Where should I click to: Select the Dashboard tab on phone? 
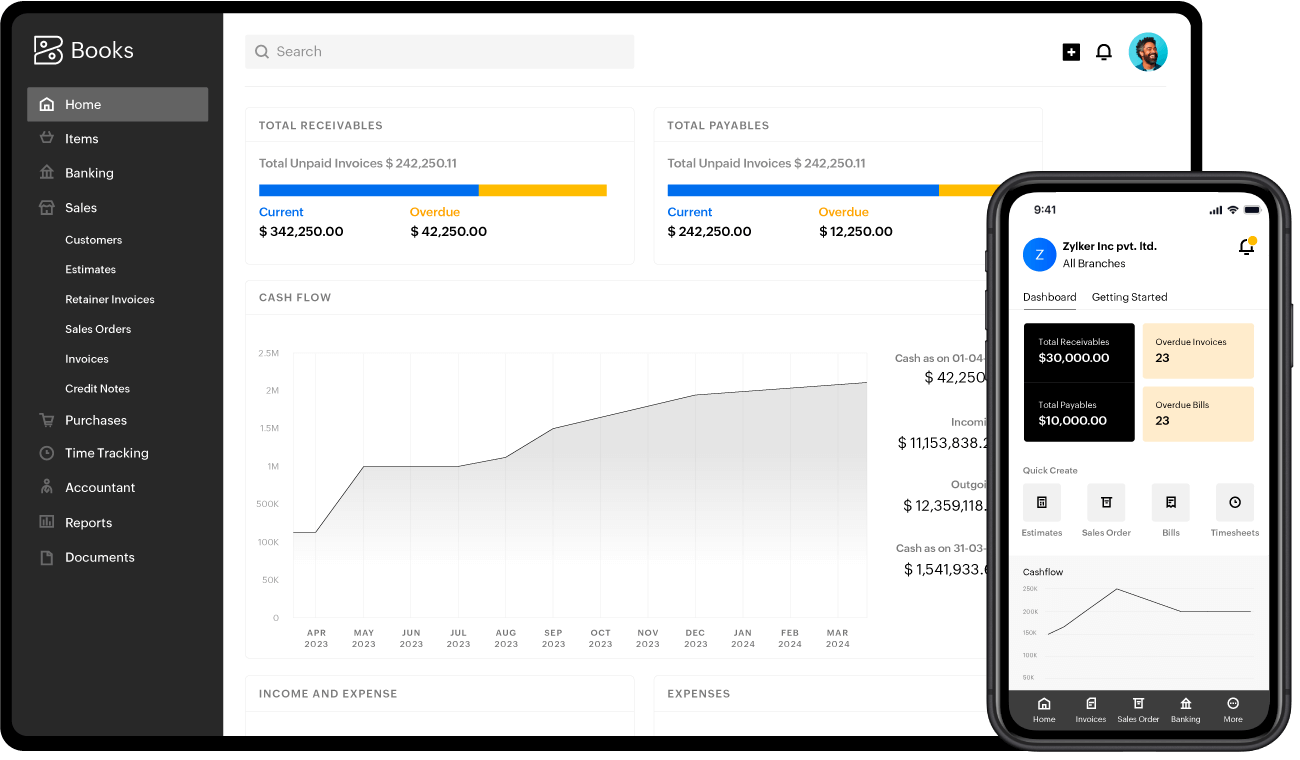point(1050,297)
